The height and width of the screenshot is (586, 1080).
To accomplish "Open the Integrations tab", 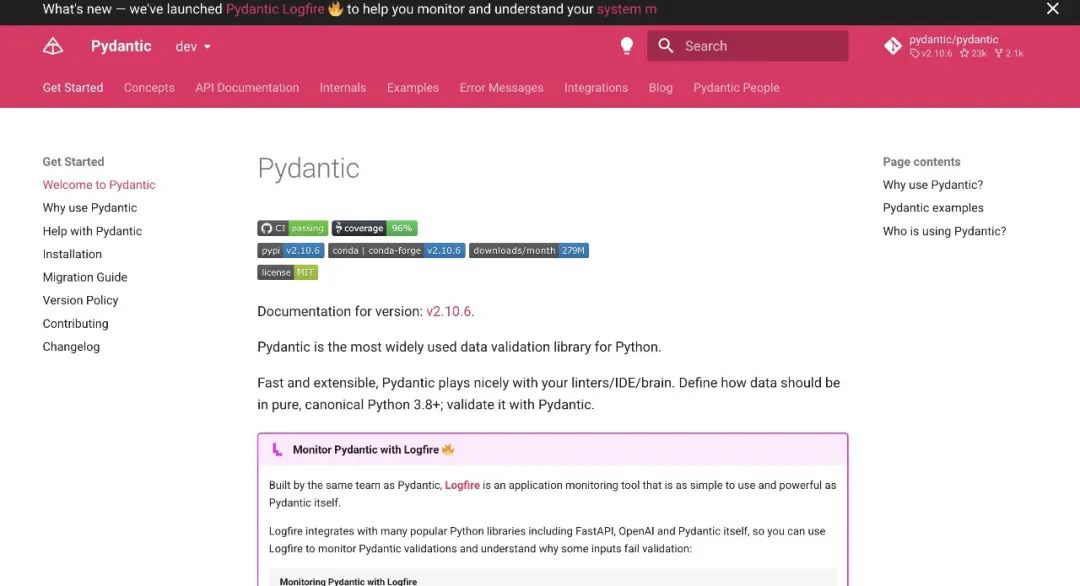I will 596,87.
